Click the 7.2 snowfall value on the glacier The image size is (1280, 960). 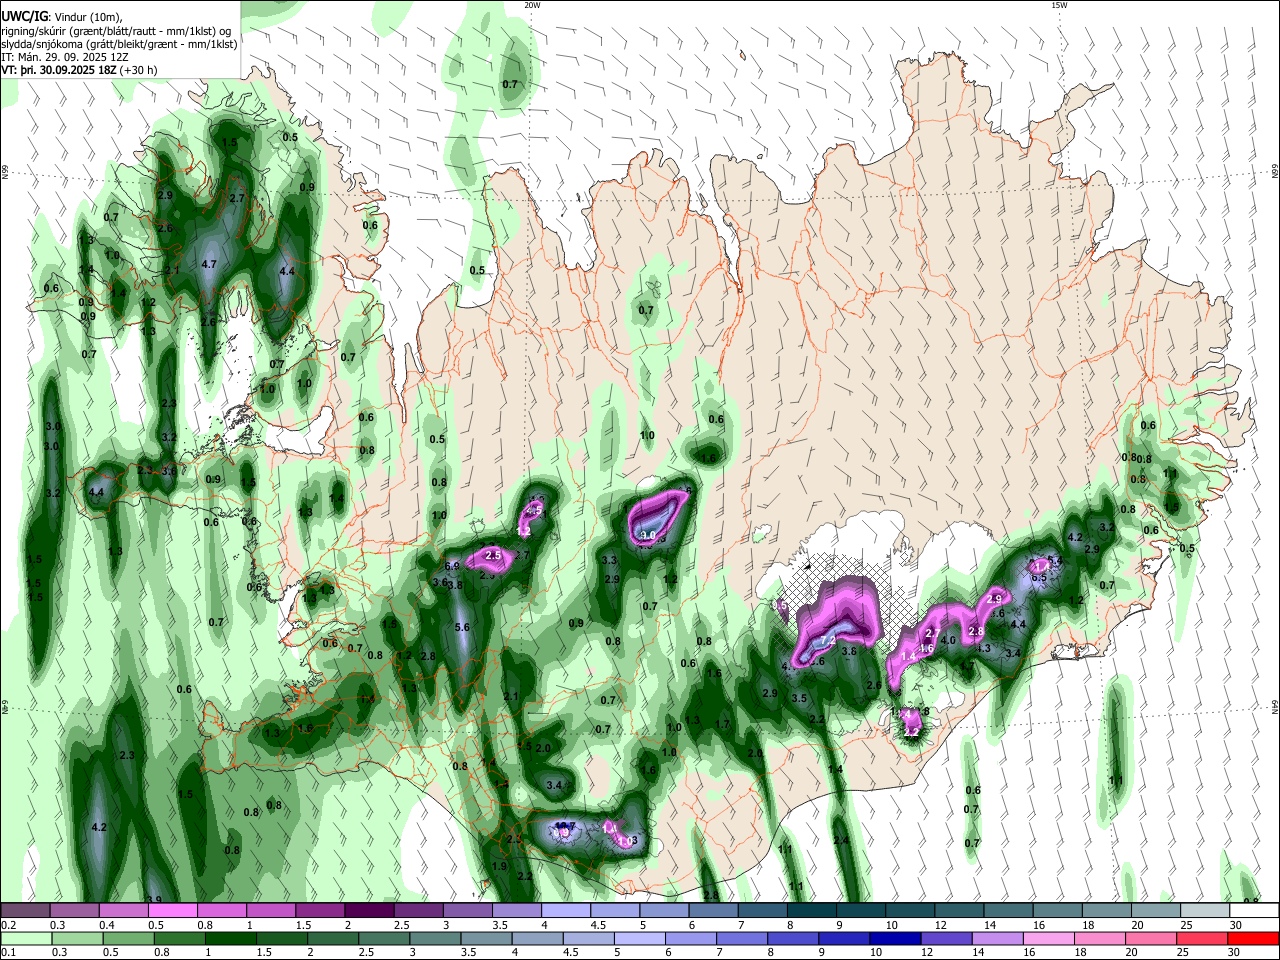click(x=828, y=640)
